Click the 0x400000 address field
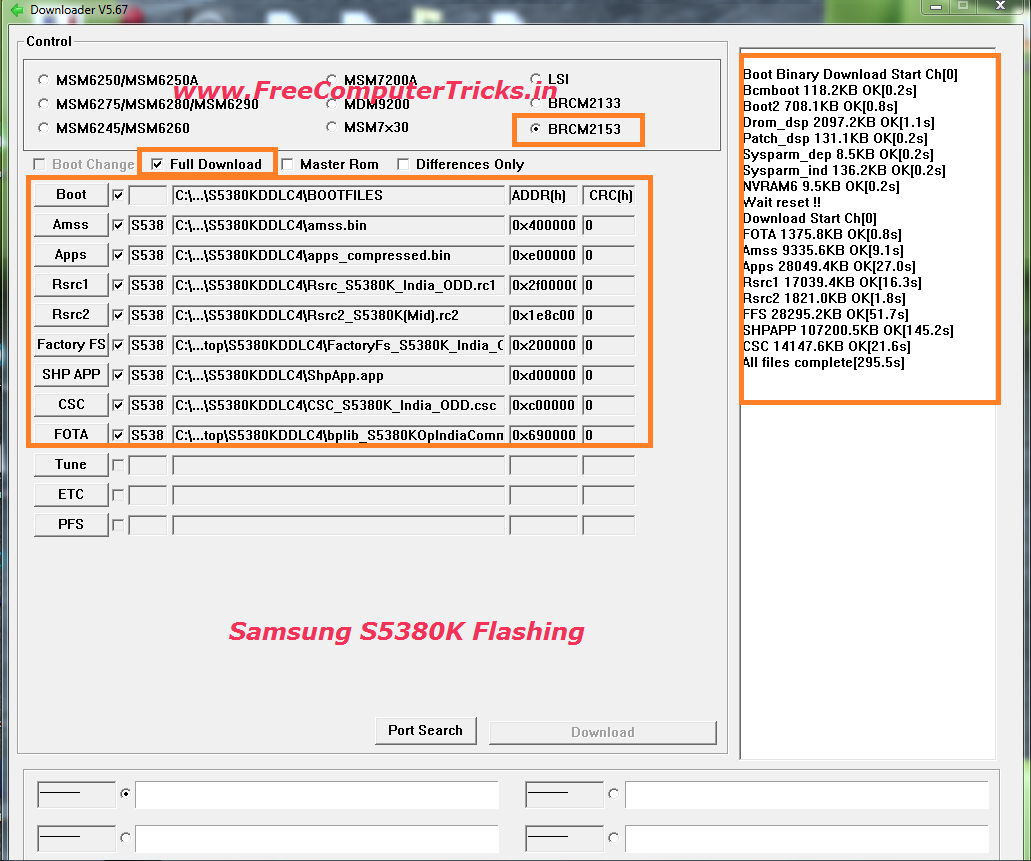 pyautogui.click(x=543, y=226)
